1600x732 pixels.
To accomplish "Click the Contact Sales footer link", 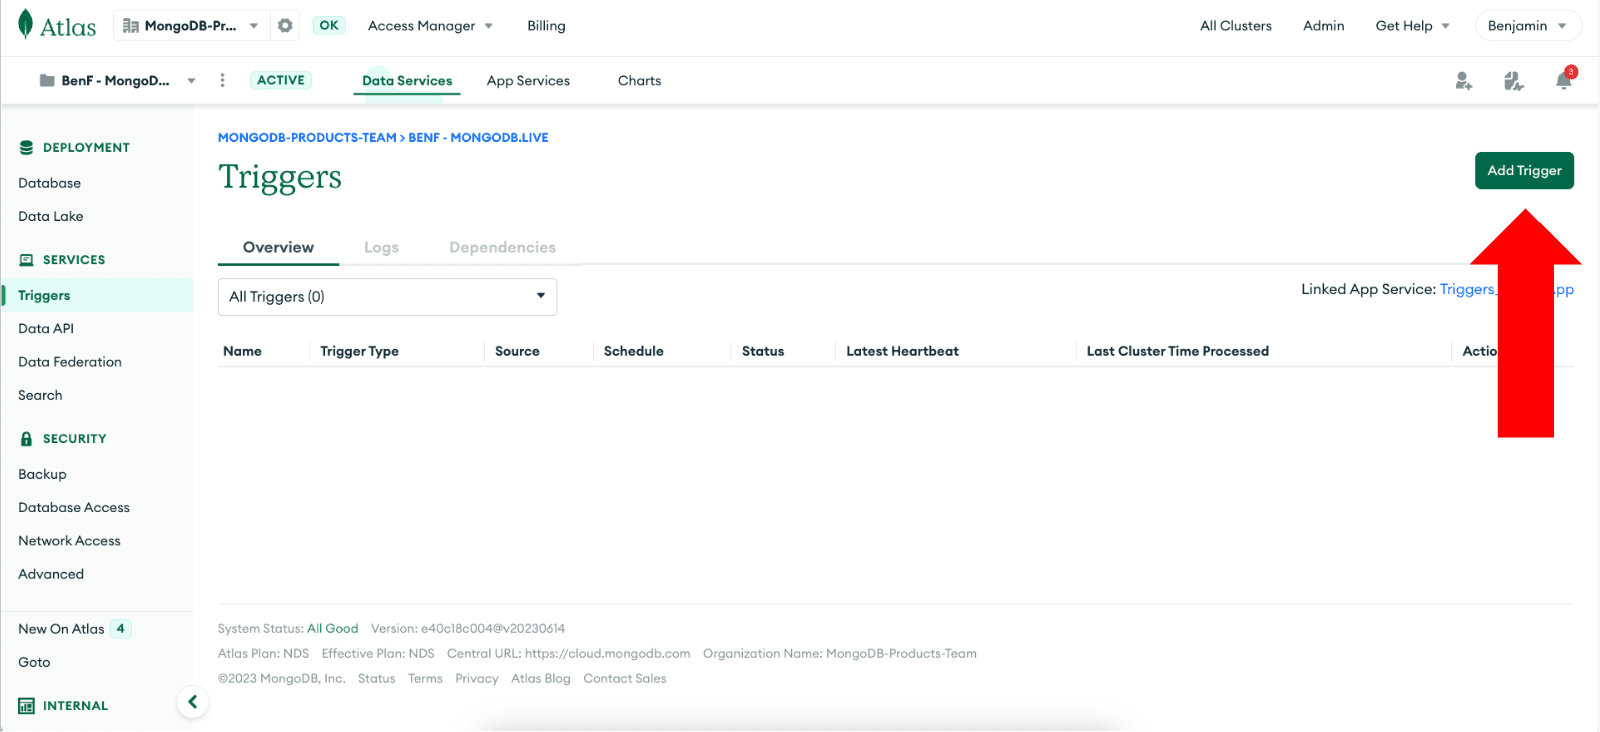I will point(624,679).
